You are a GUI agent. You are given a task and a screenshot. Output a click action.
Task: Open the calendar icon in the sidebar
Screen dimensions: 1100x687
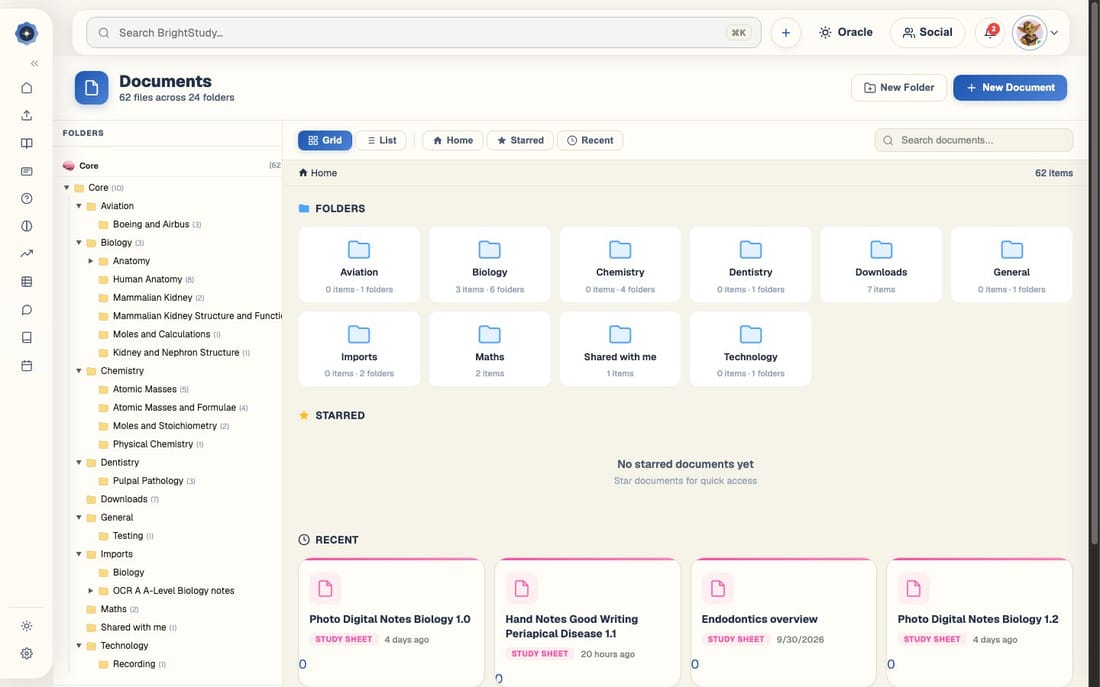tap(27, 366)
